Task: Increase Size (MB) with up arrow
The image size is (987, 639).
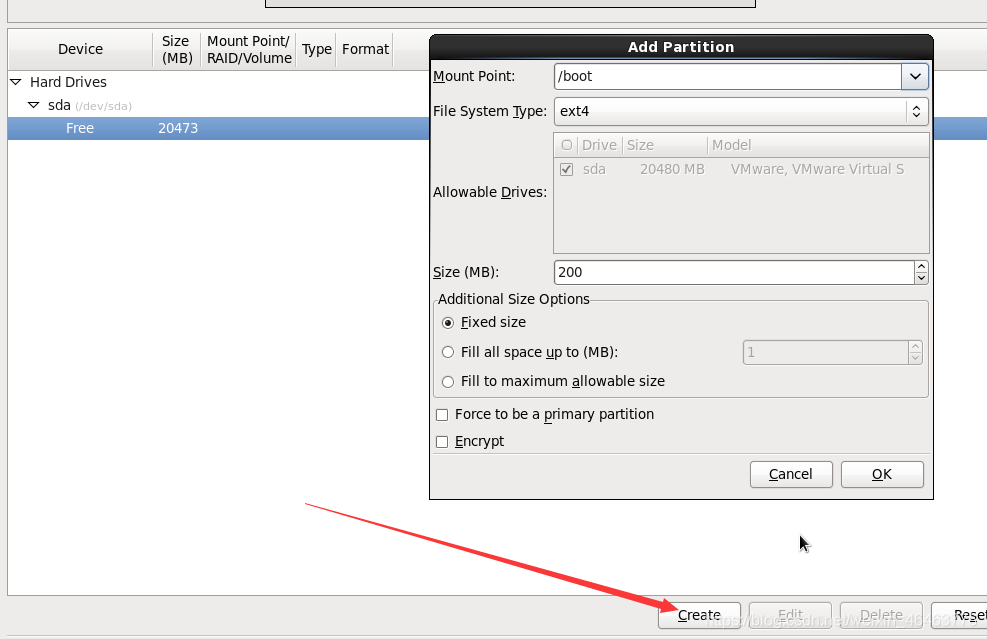Action: (x=921, y=266)
